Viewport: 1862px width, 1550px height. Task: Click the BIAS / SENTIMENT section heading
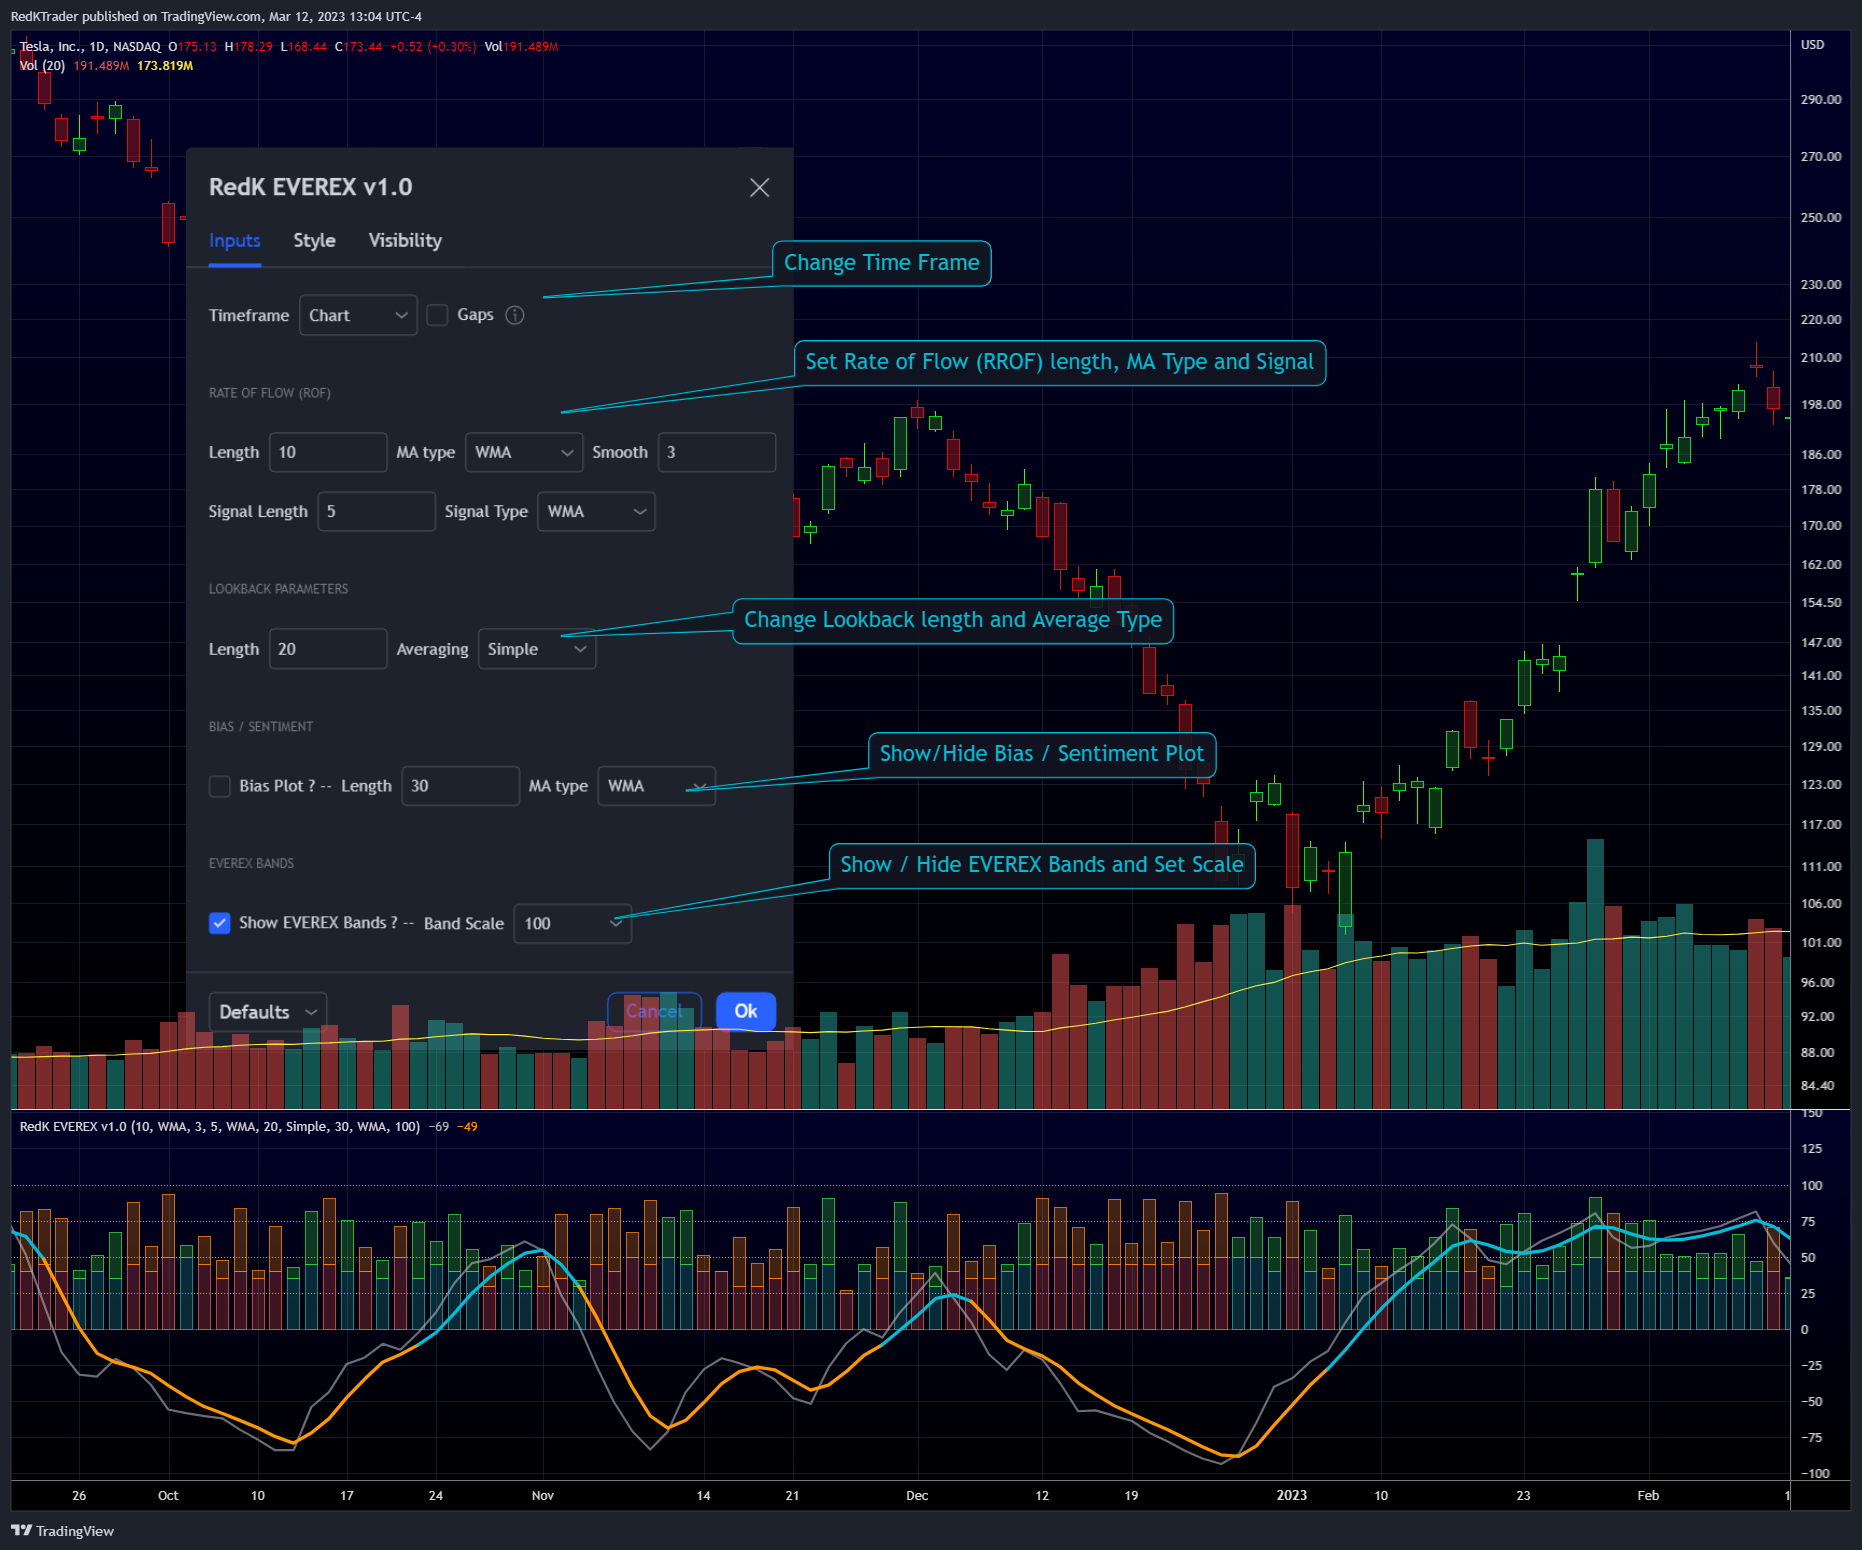(x=260, y=727)
